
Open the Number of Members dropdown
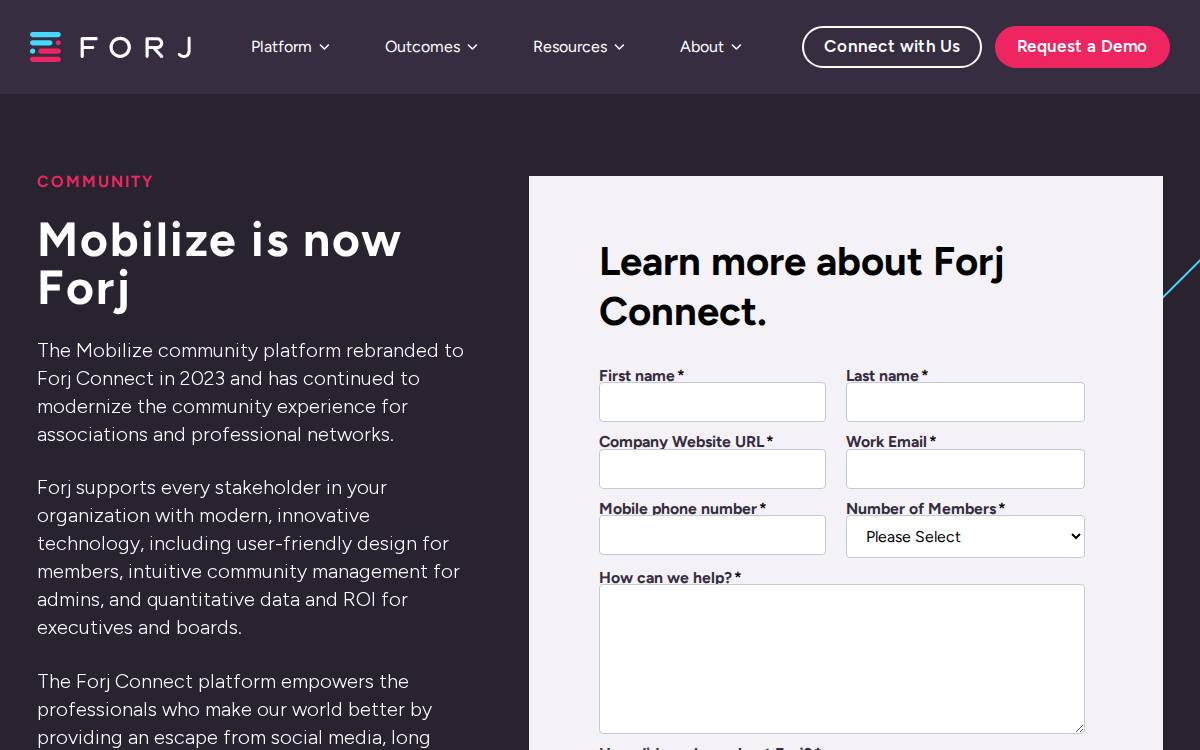click(x=965, y=537)
